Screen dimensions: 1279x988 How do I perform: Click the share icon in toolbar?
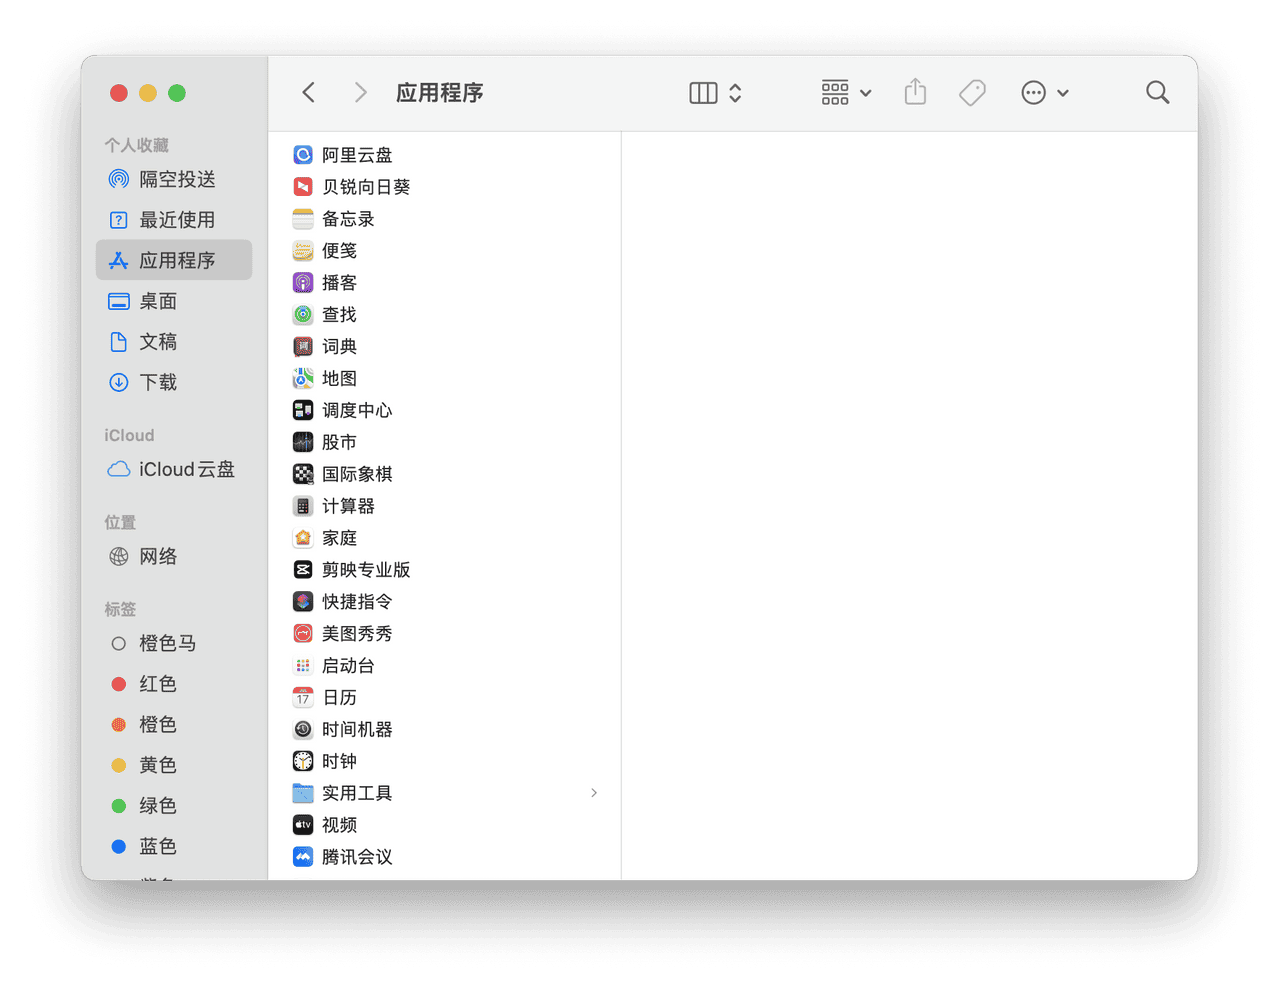coord(915,93)
